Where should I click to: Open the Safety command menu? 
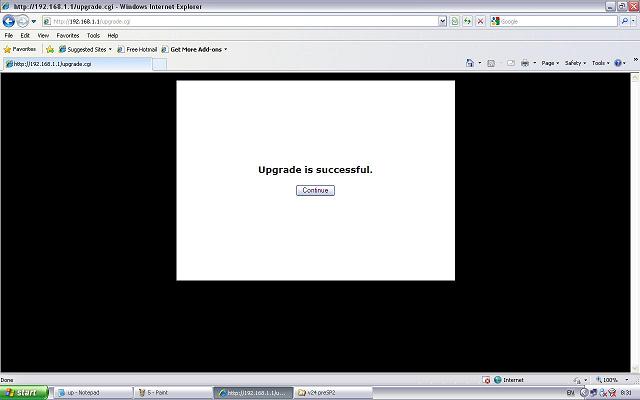click(575, 63)
